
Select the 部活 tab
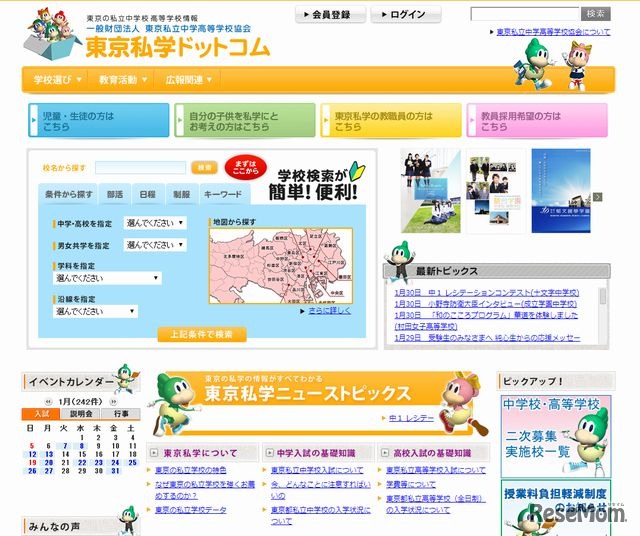pyautogui.click(x=115, y=194)
